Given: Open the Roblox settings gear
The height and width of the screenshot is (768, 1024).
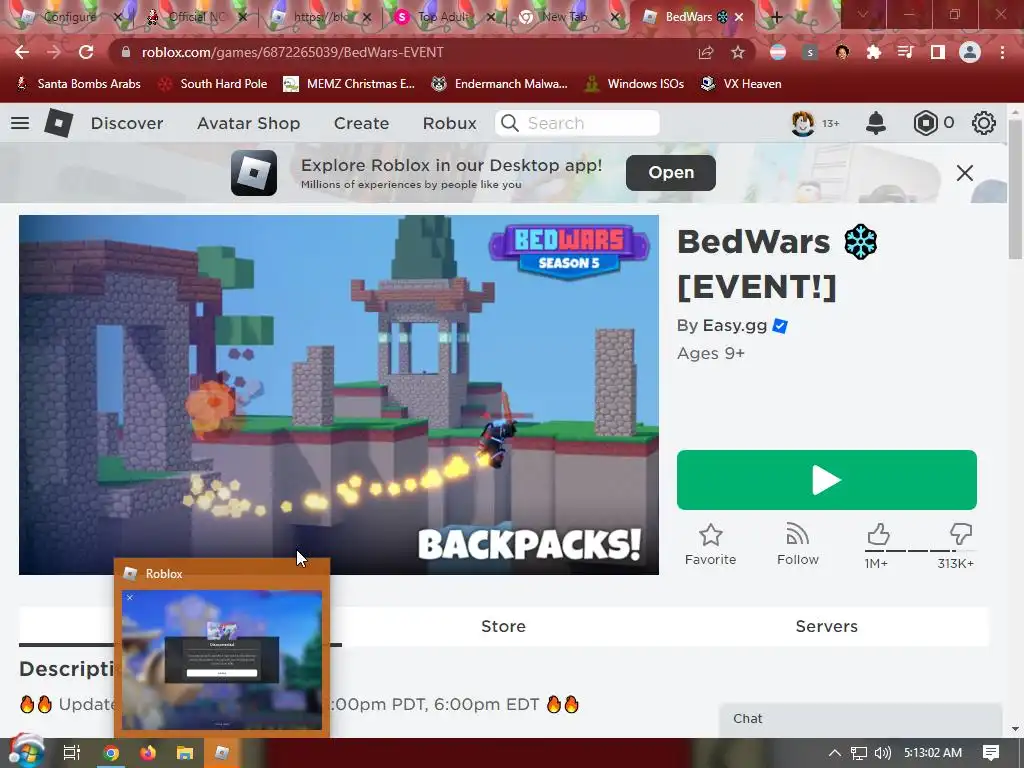Looking at the screenshot, I should click(x=984, y=123).
